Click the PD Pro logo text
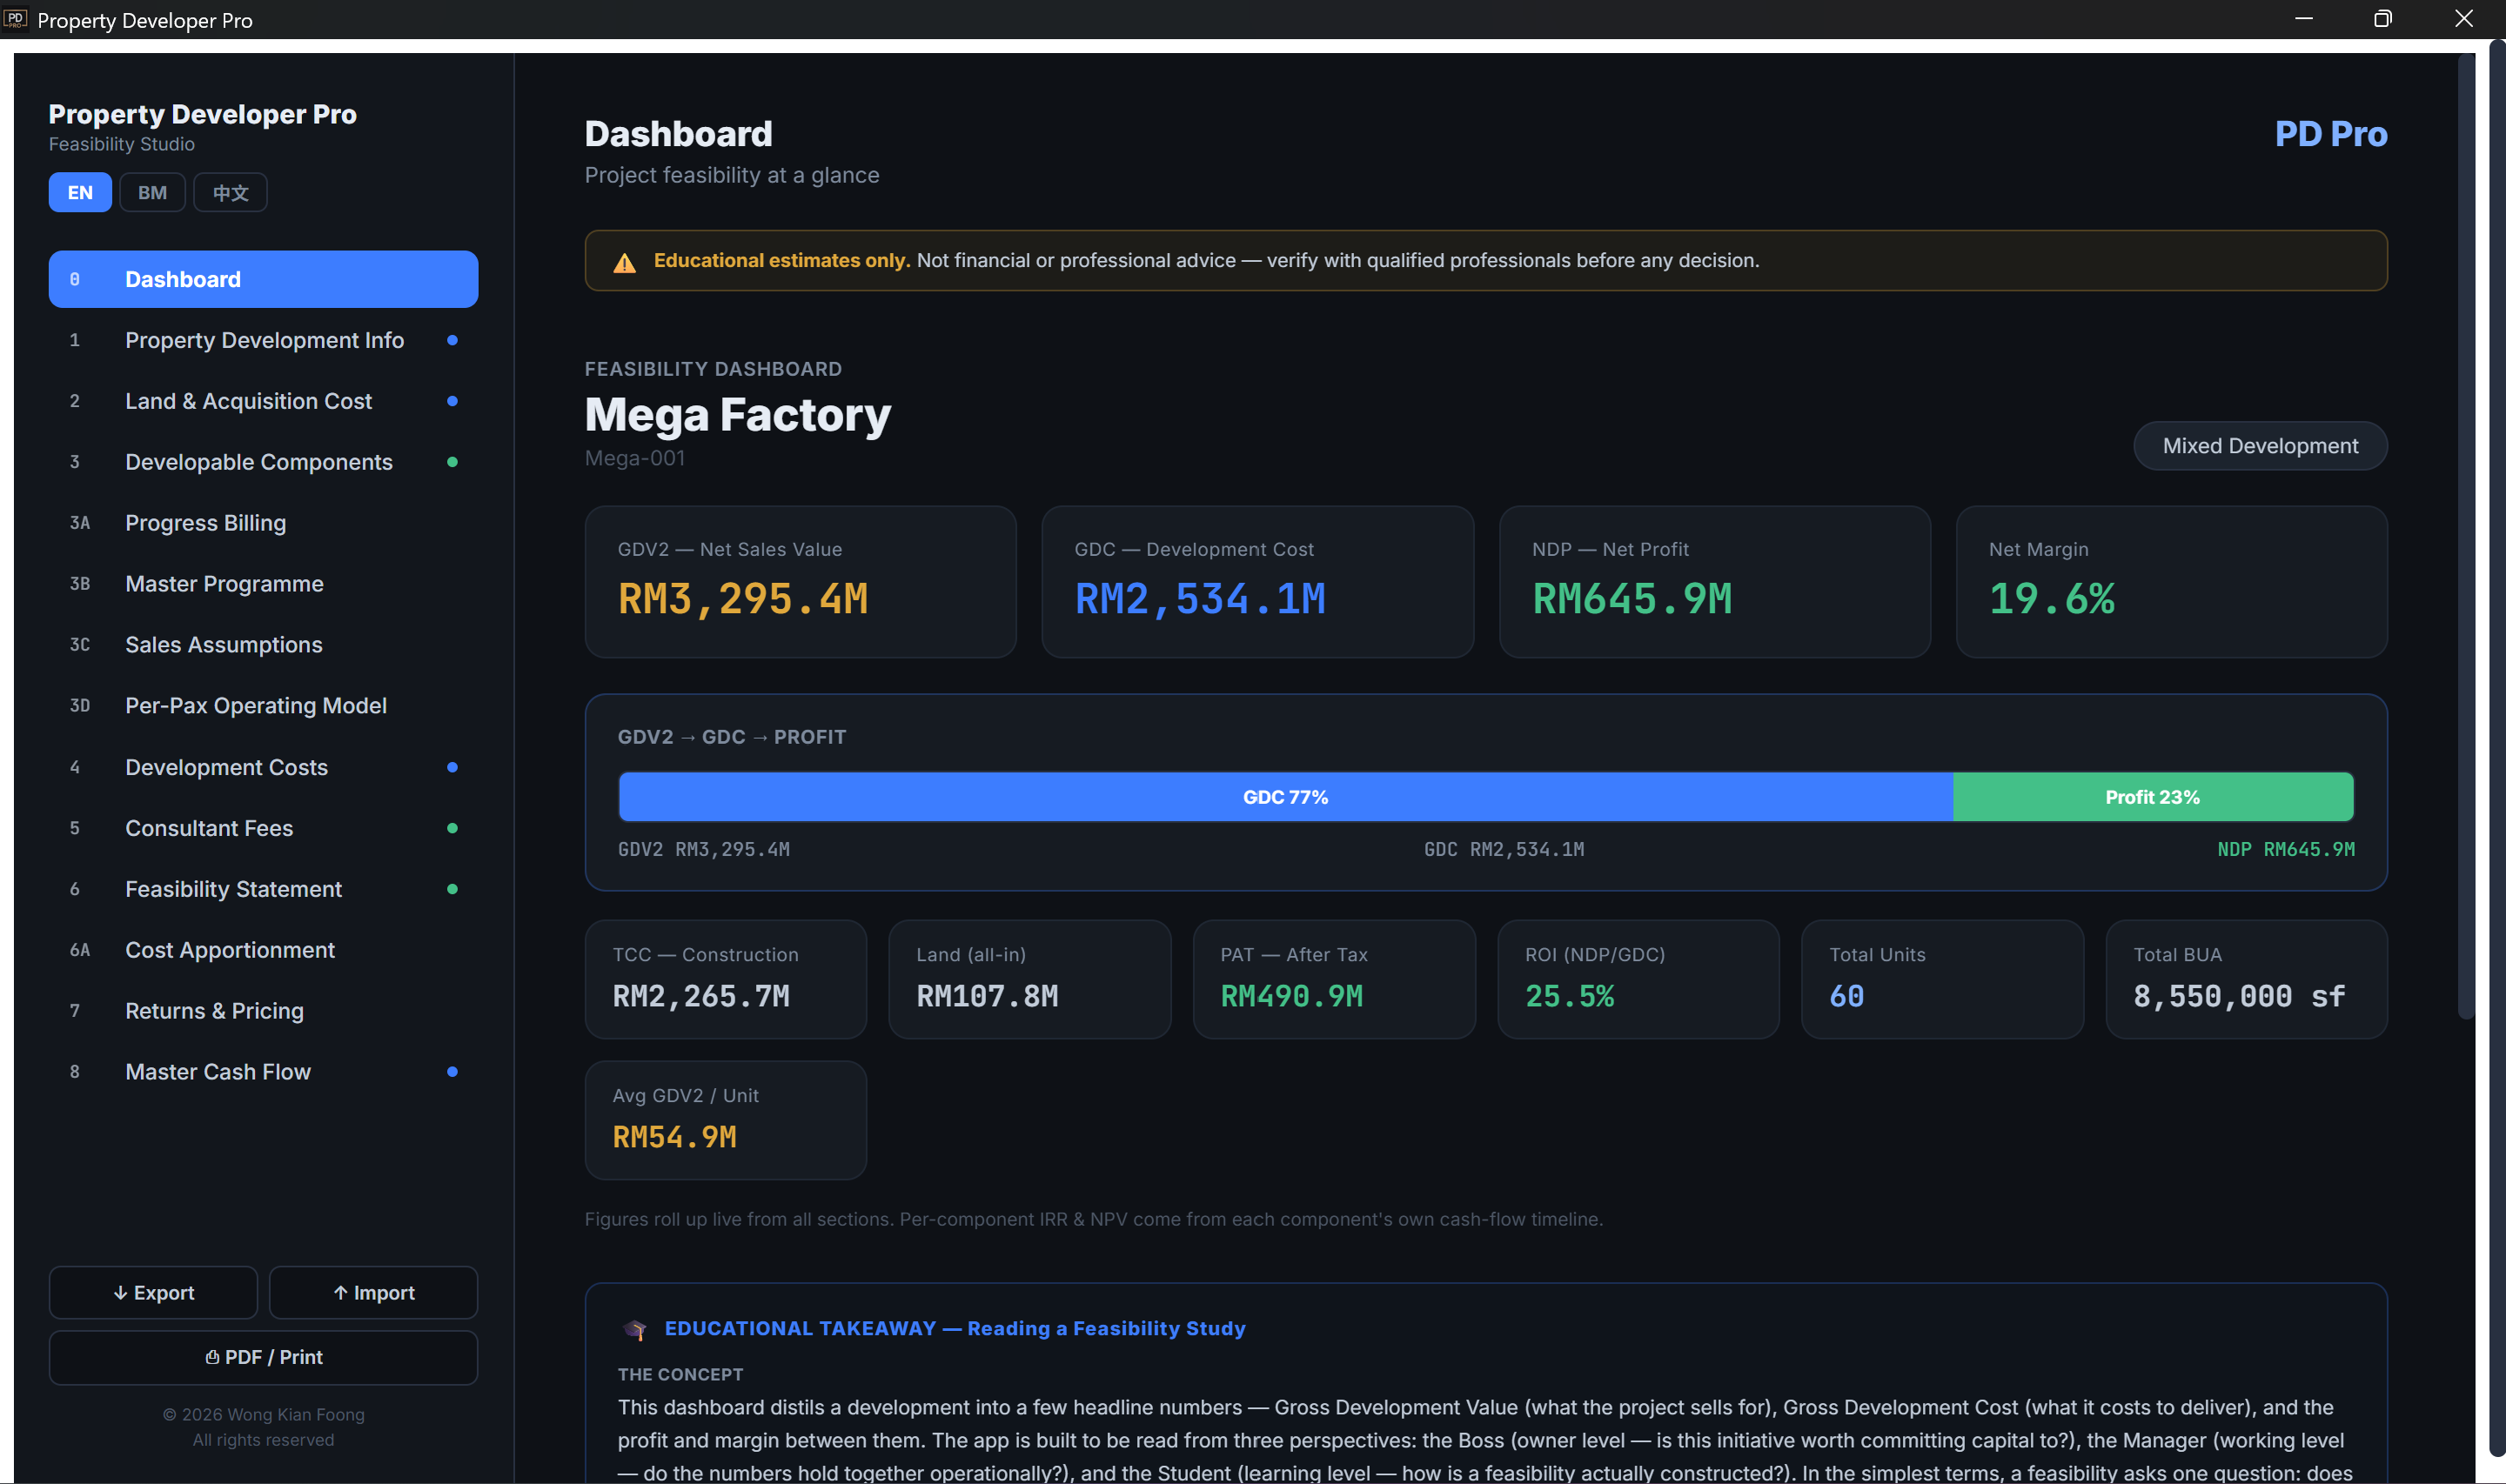 [x=2330, y=134]
